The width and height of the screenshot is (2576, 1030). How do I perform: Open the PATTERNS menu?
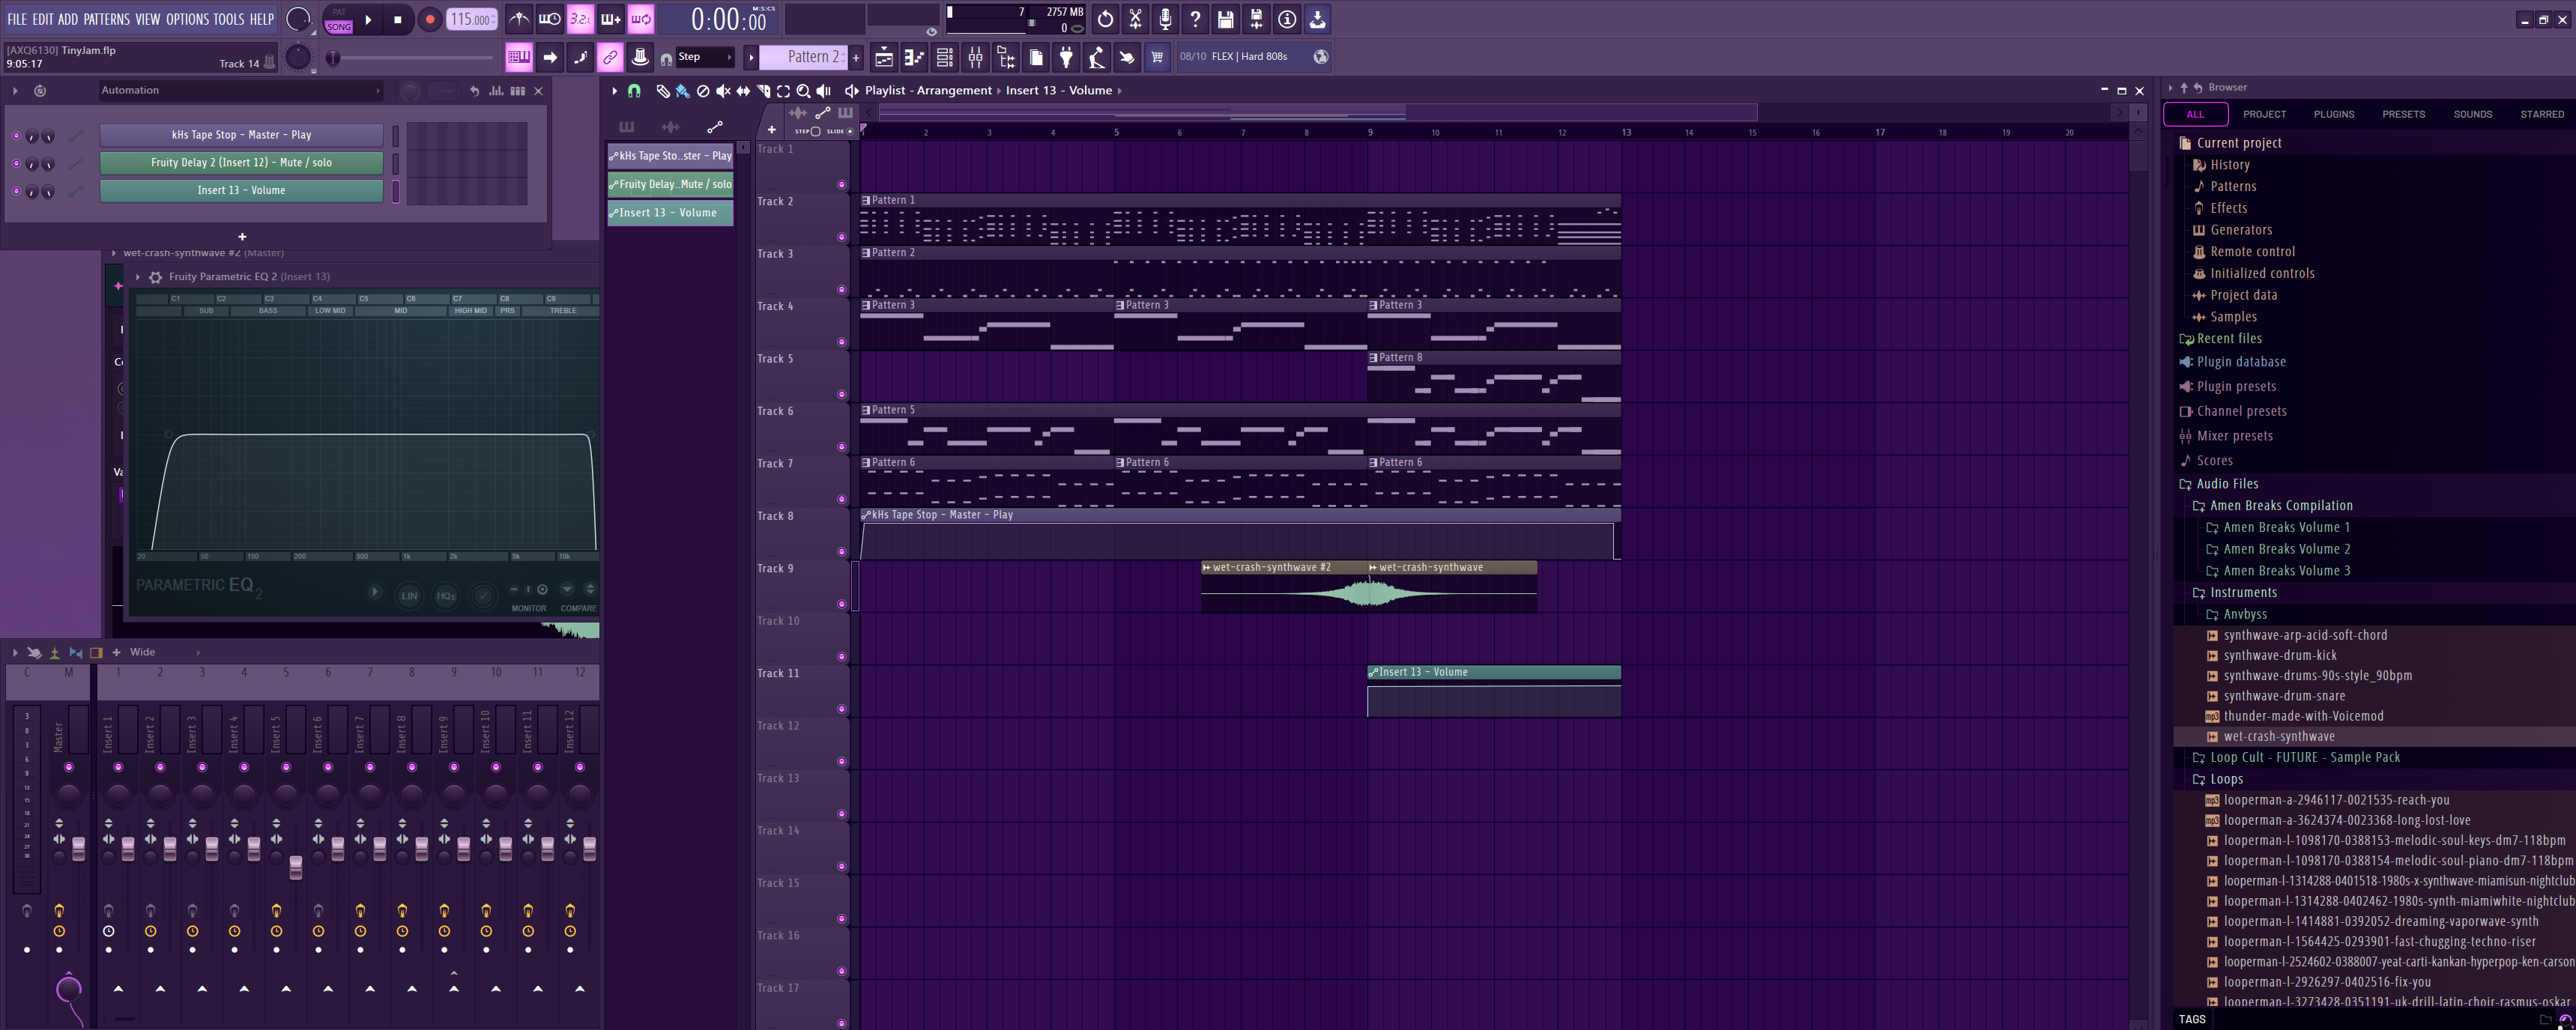[106, 19]
